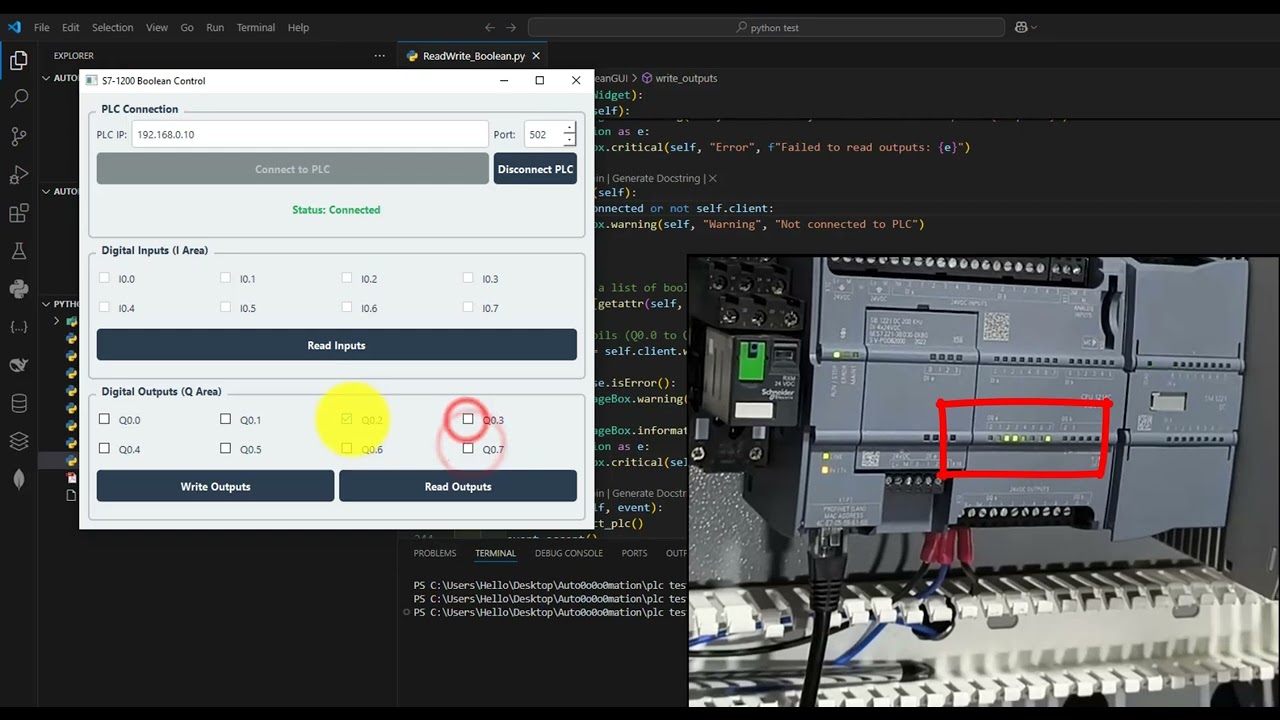Click the VS Code logo icon
The image size is (1280, 720).
point(14,27)
